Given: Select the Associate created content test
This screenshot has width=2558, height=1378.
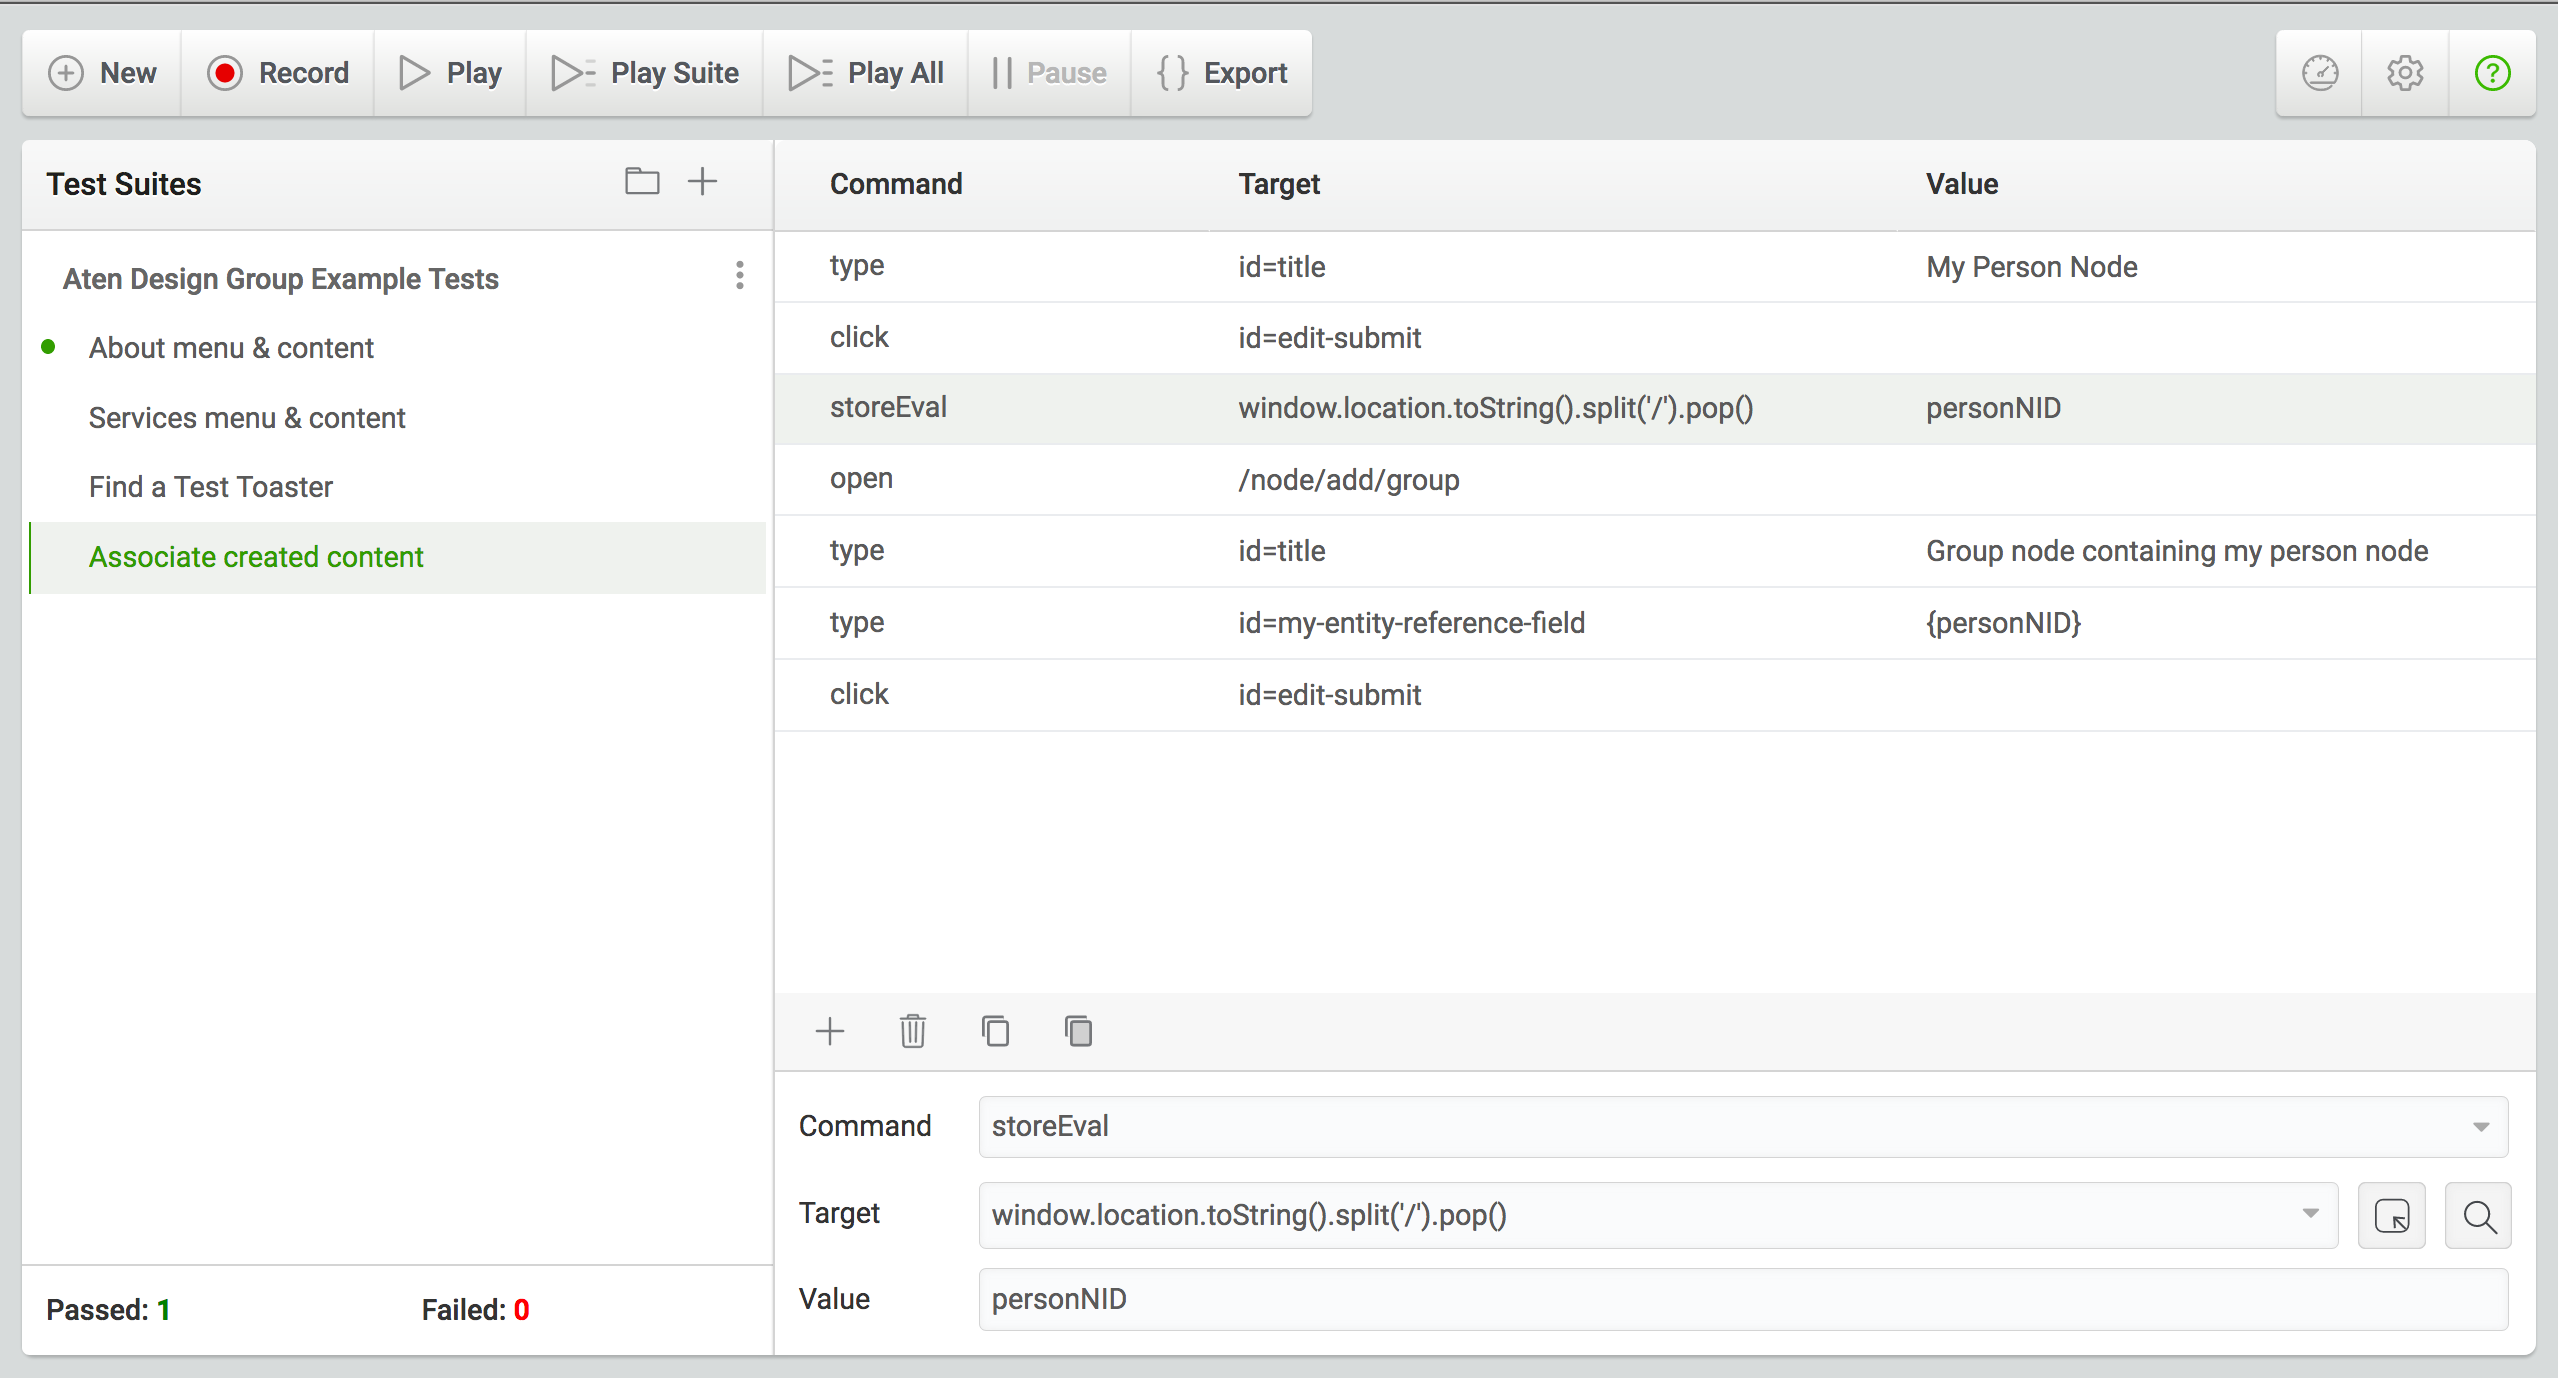Looking at the screenshot, I should 398,557.
